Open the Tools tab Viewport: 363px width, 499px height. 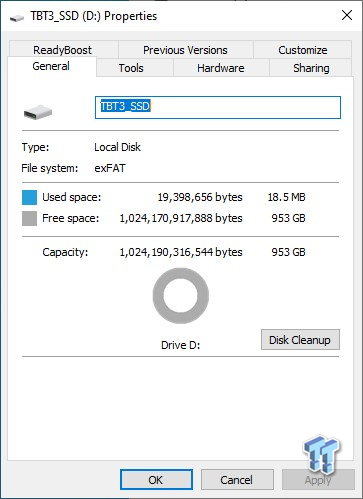(131, 68)
